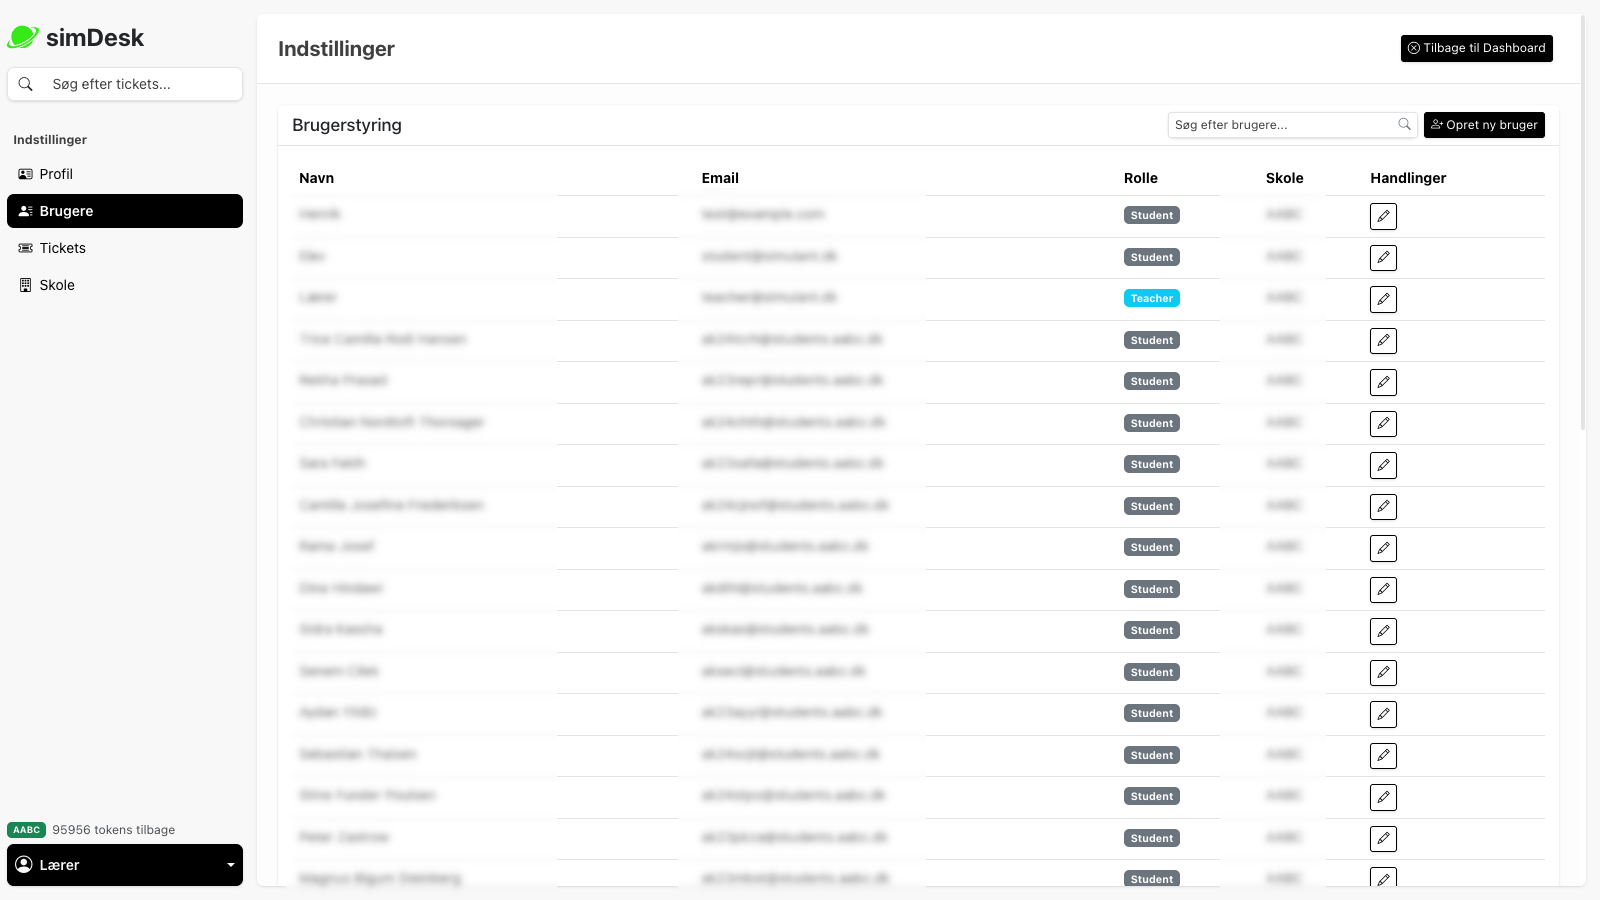Expand the Lærer menu via caret arrow
Screen dimensions: 1600x900
(231, 865)
